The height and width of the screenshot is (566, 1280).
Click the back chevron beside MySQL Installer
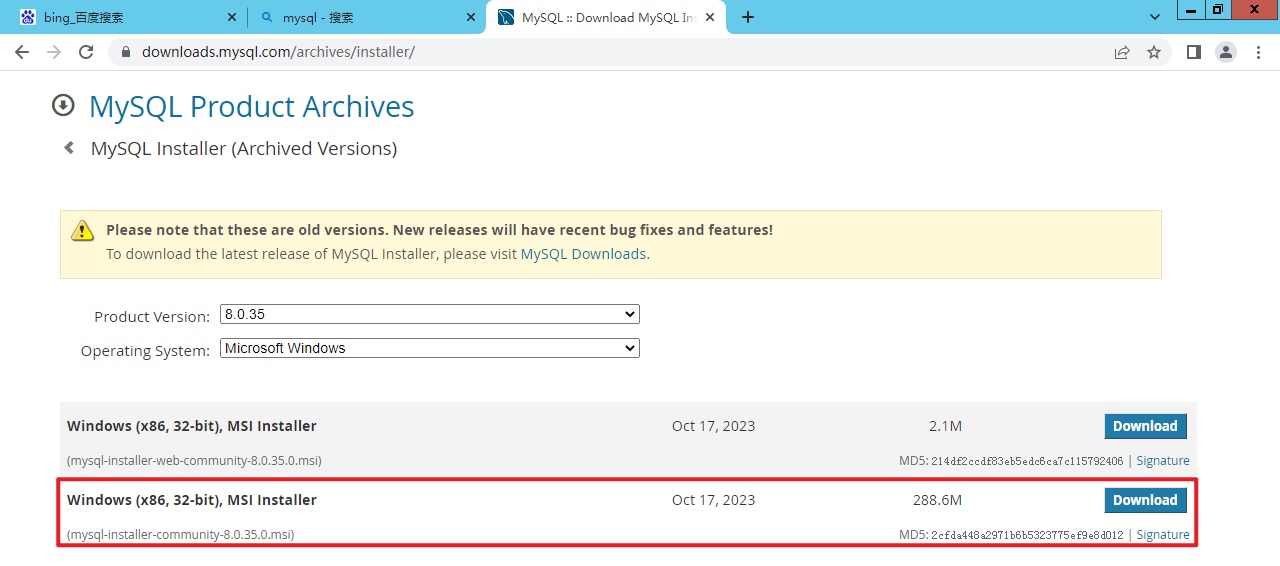(69, 148)
